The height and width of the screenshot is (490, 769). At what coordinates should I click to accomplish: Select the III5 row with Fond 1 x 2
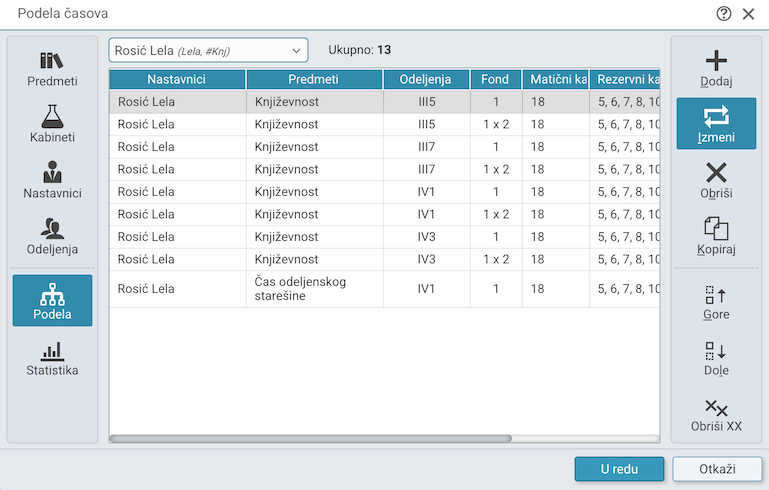click(384, 125)
